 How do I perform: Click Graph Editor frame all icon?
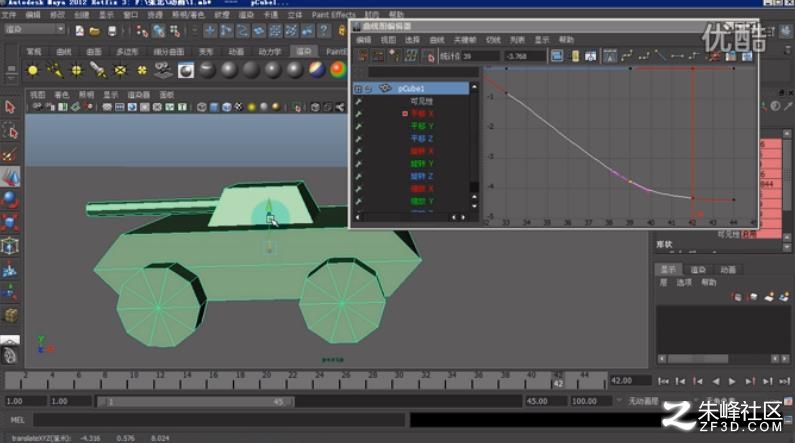click(557, 56)
